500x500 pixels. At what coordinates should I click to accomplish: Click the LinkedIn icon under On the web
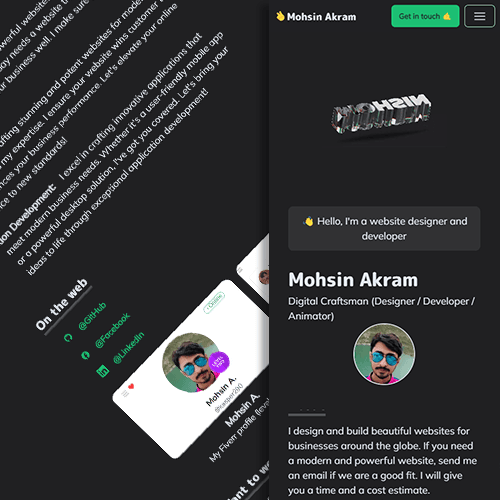click(x=103, y=371)
